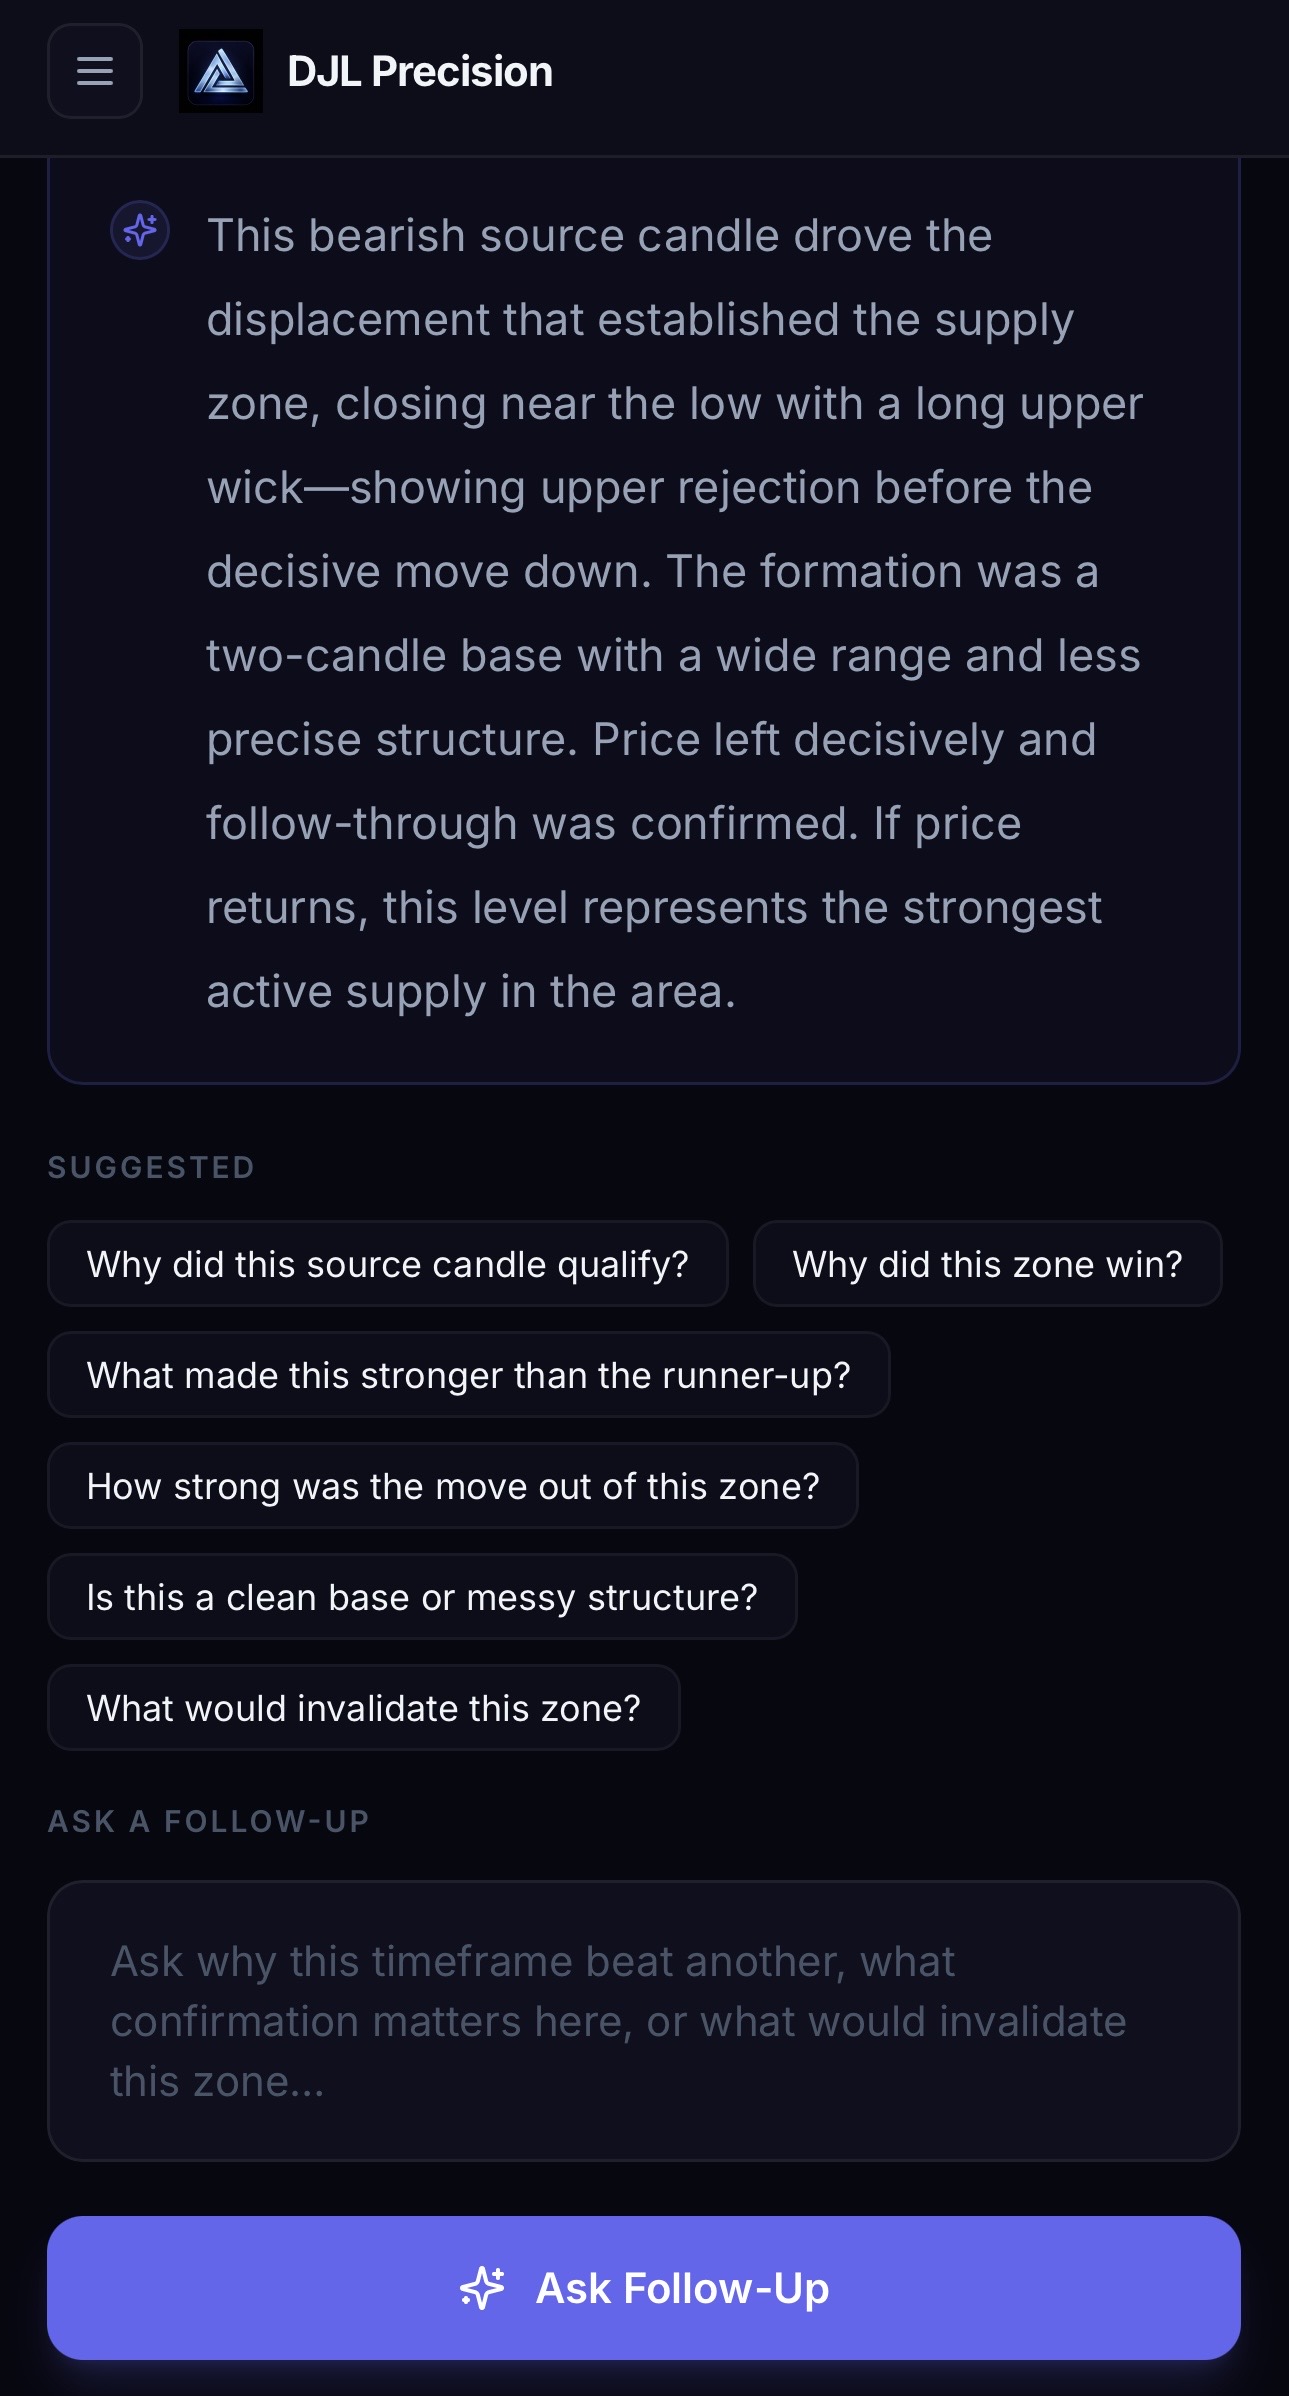Image resolution: width=1289 pixels, height=2396 pixels.
Task: Choose 'Why did this zone win?' suggestion
Action: [x=988, y=1264]
